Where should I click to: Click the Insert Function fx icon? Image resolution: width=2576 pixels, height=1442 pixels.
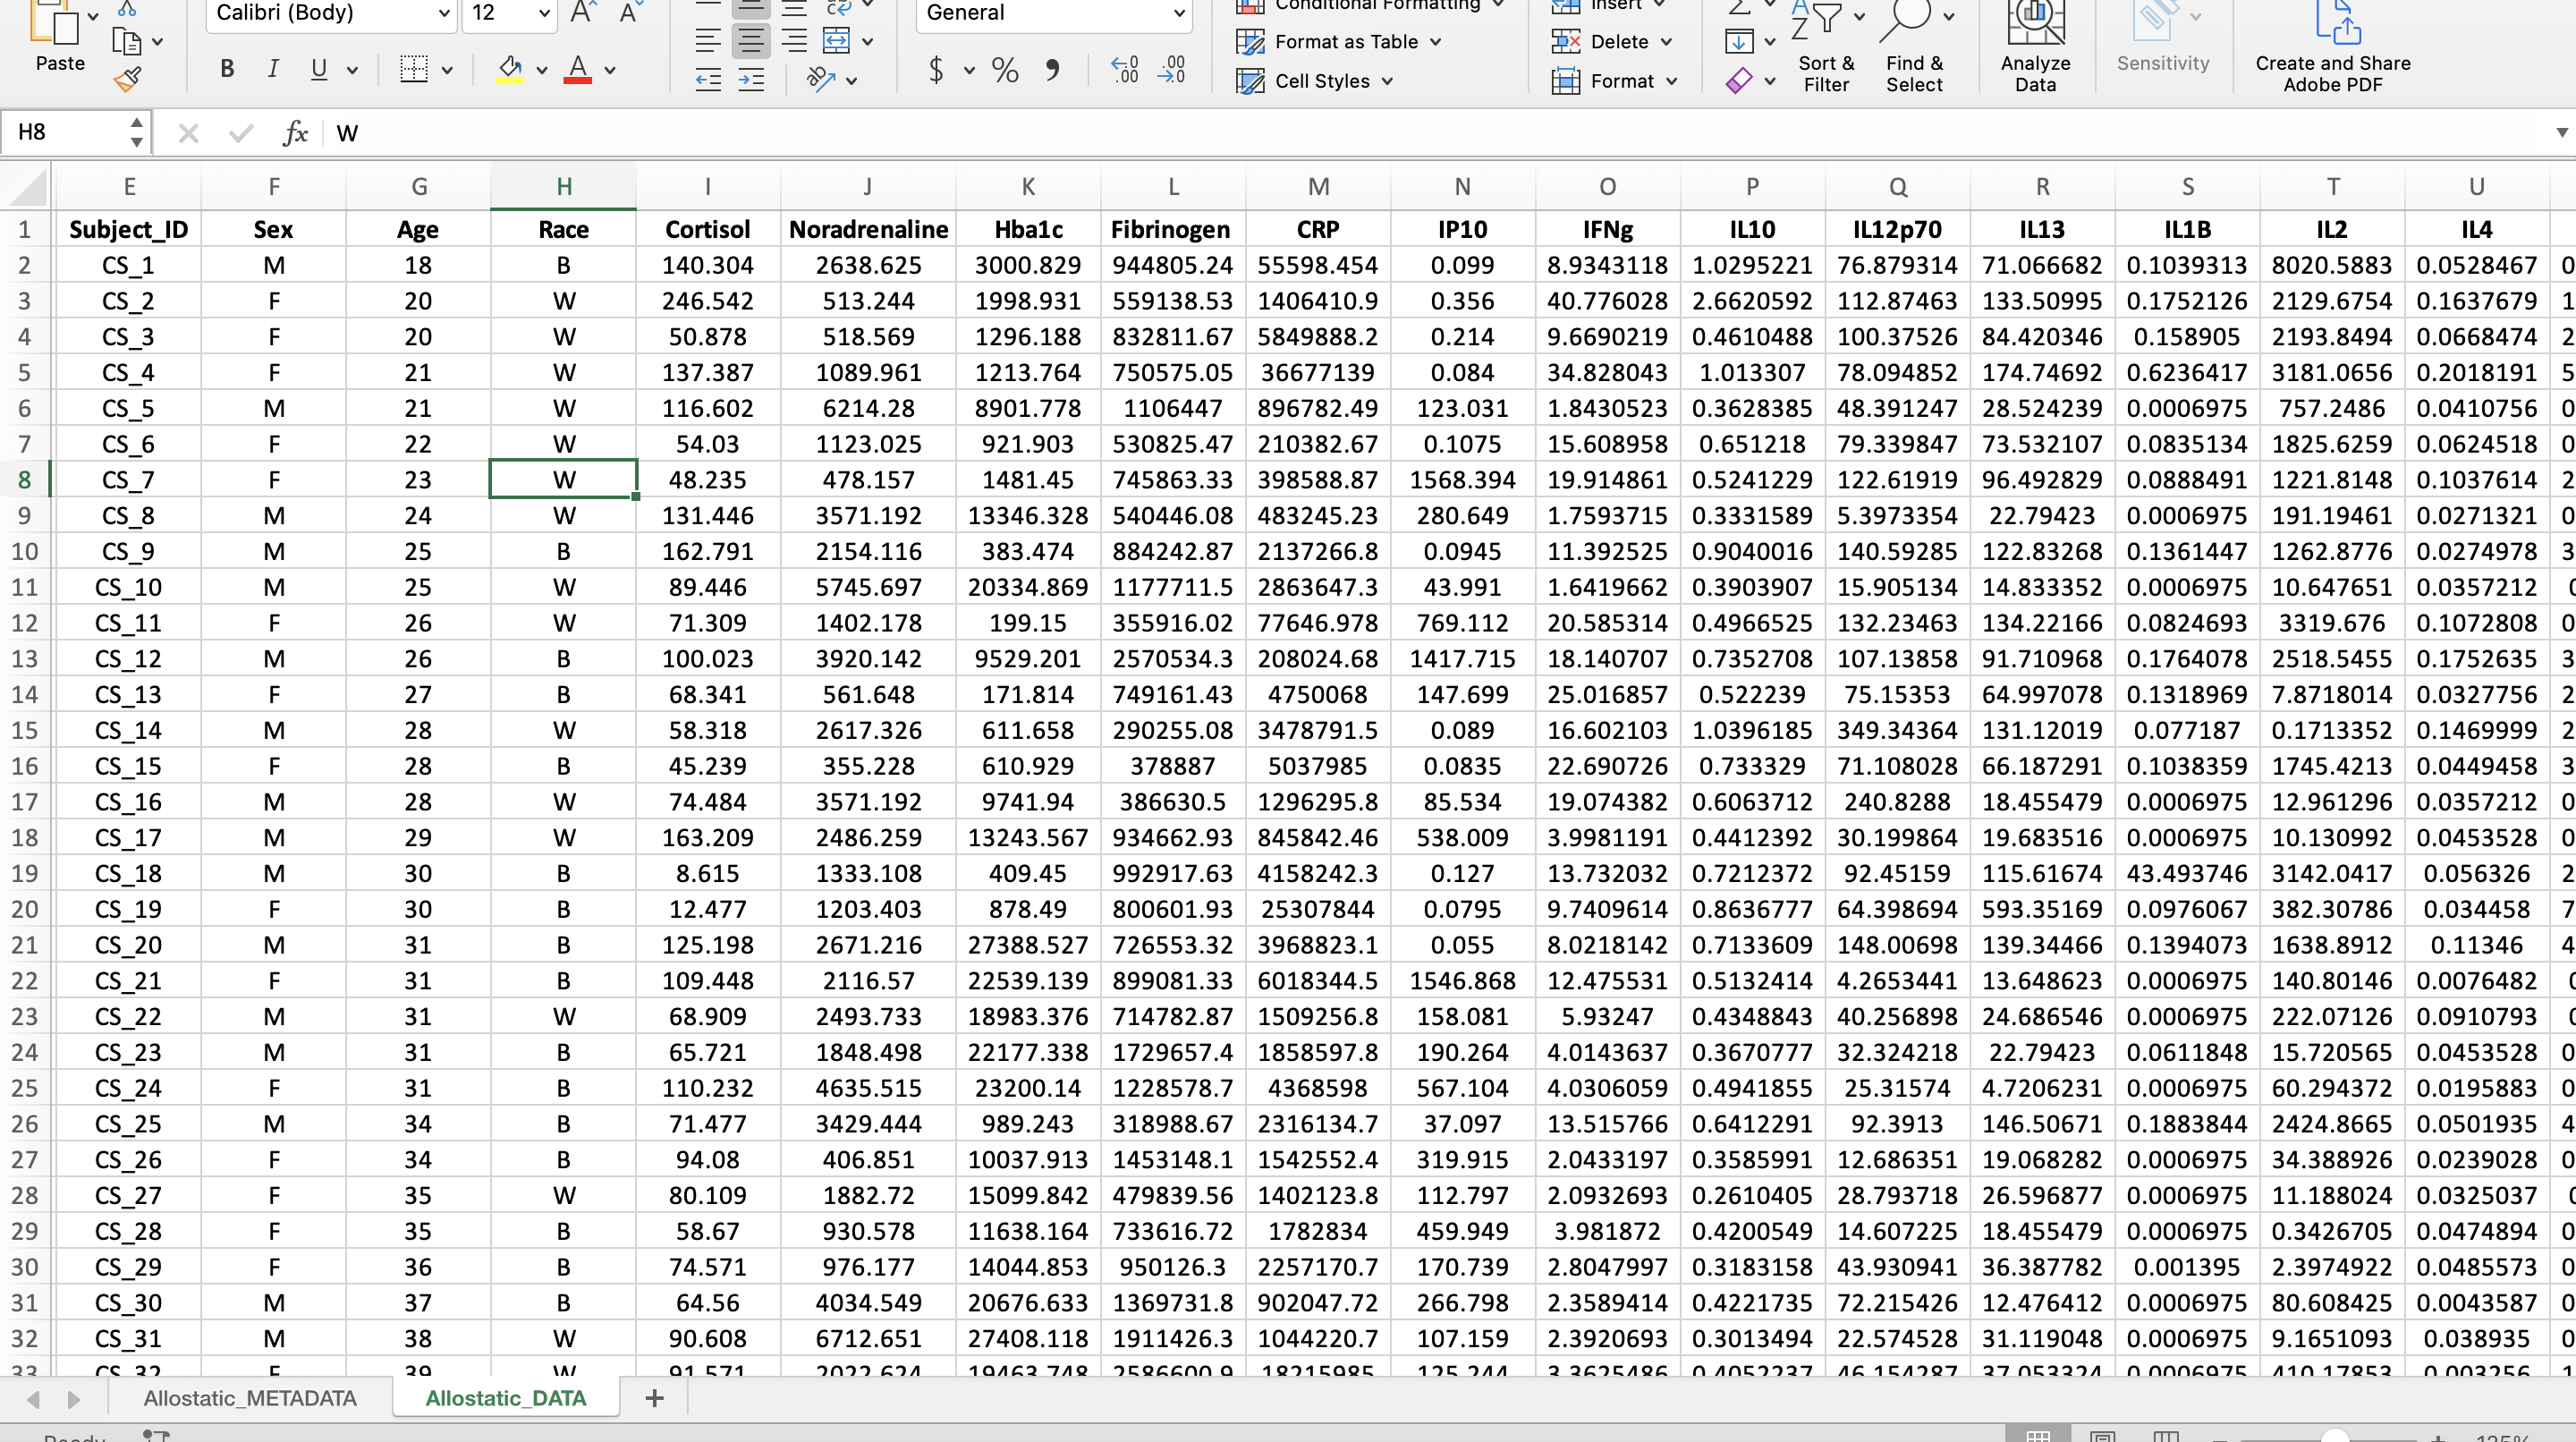pos(295,133)
